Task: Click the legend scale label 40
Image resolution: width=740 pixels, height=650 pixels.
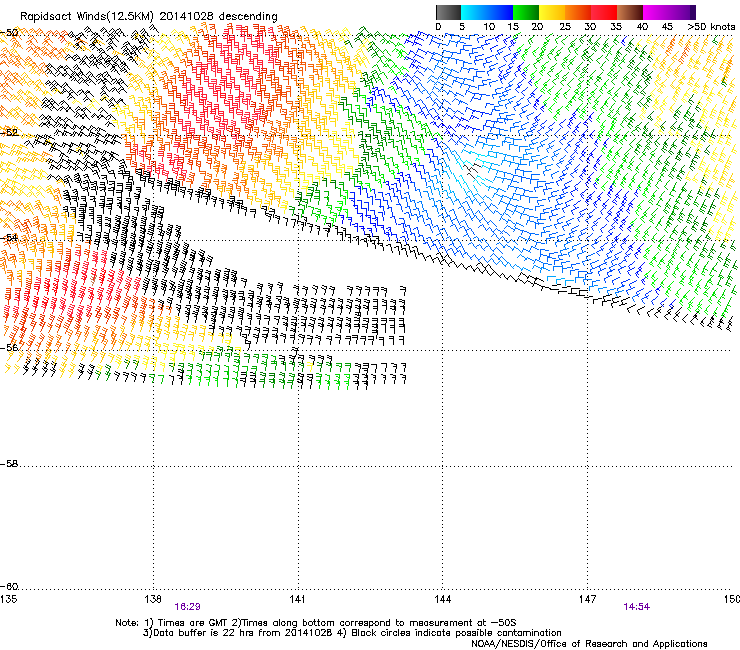Action: 642,27
